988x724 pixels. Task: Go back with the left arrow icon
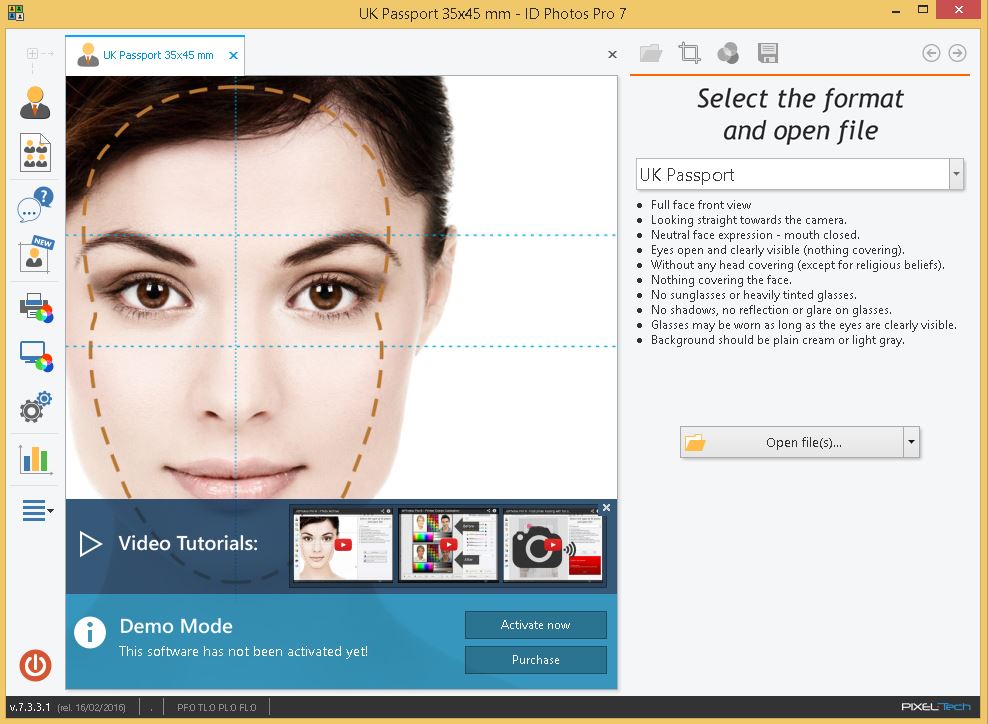pos(931,53)
